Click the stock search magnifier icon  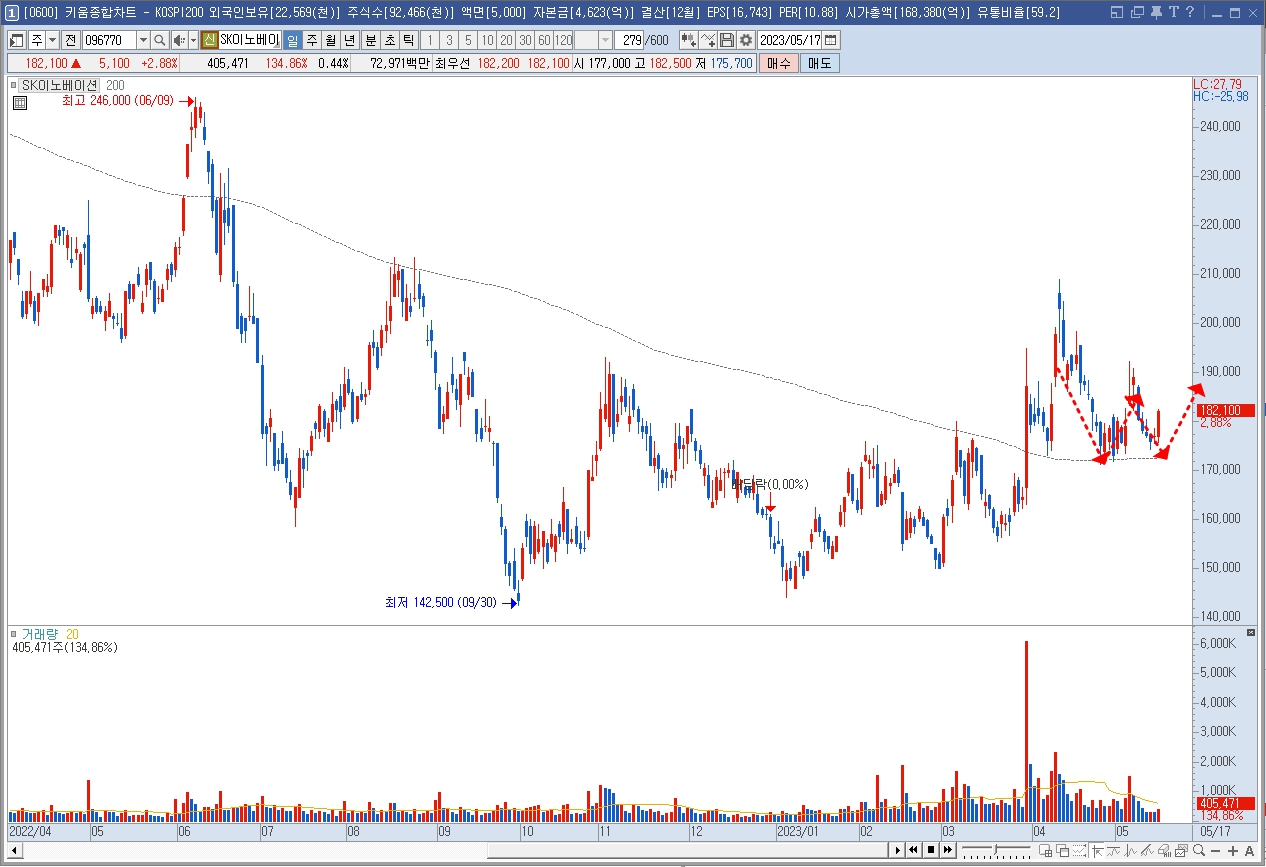pyautogui.click(x=159, y=40)
